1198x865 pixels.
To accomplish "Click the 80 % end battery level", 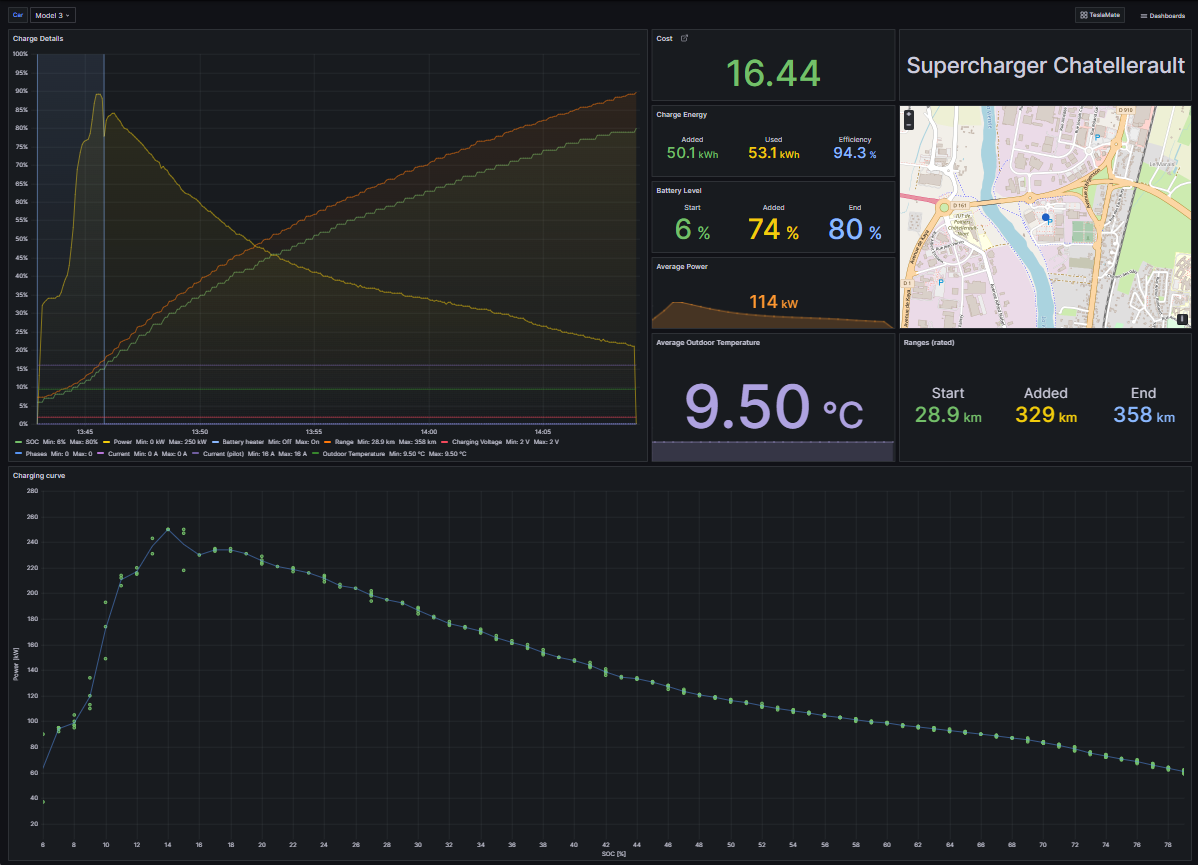I will [854, 229].
